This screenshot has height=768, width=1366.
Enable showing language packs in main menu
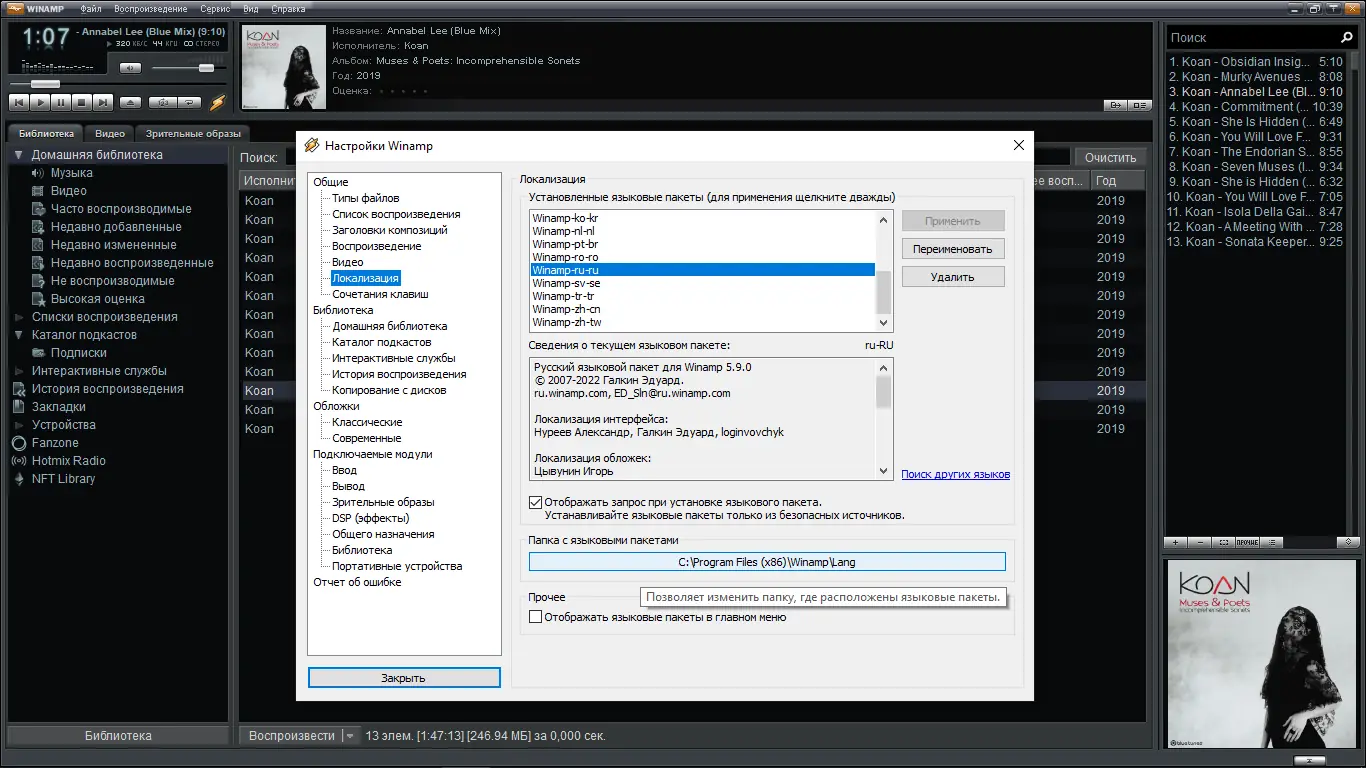(x=536, y=617)
